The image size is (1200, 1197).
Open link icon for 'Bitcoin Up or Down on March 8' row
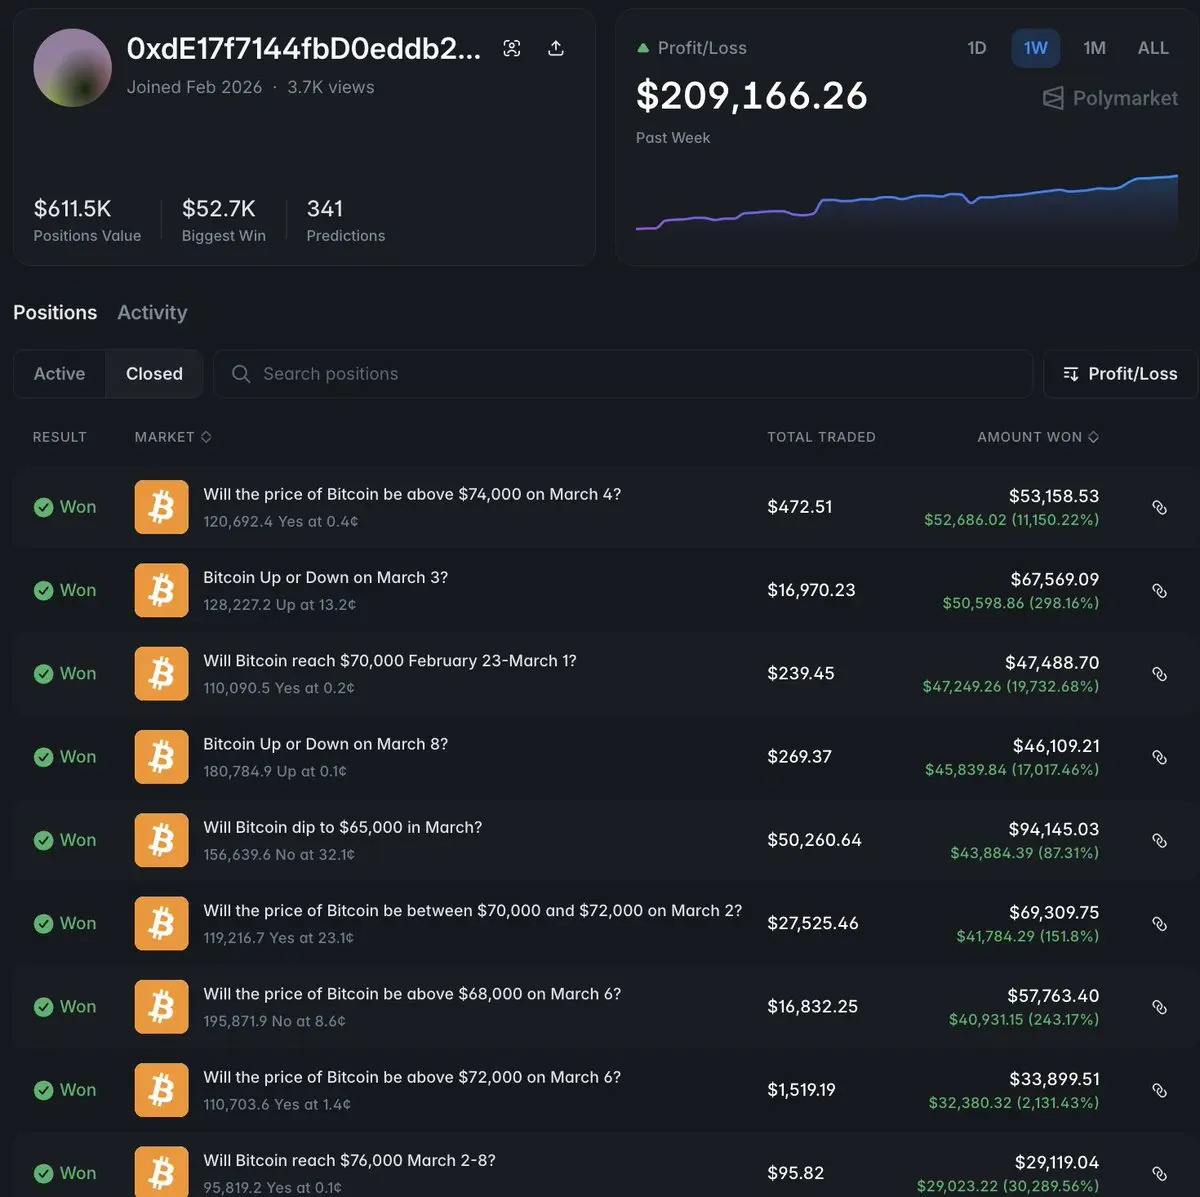(1160, 757)
